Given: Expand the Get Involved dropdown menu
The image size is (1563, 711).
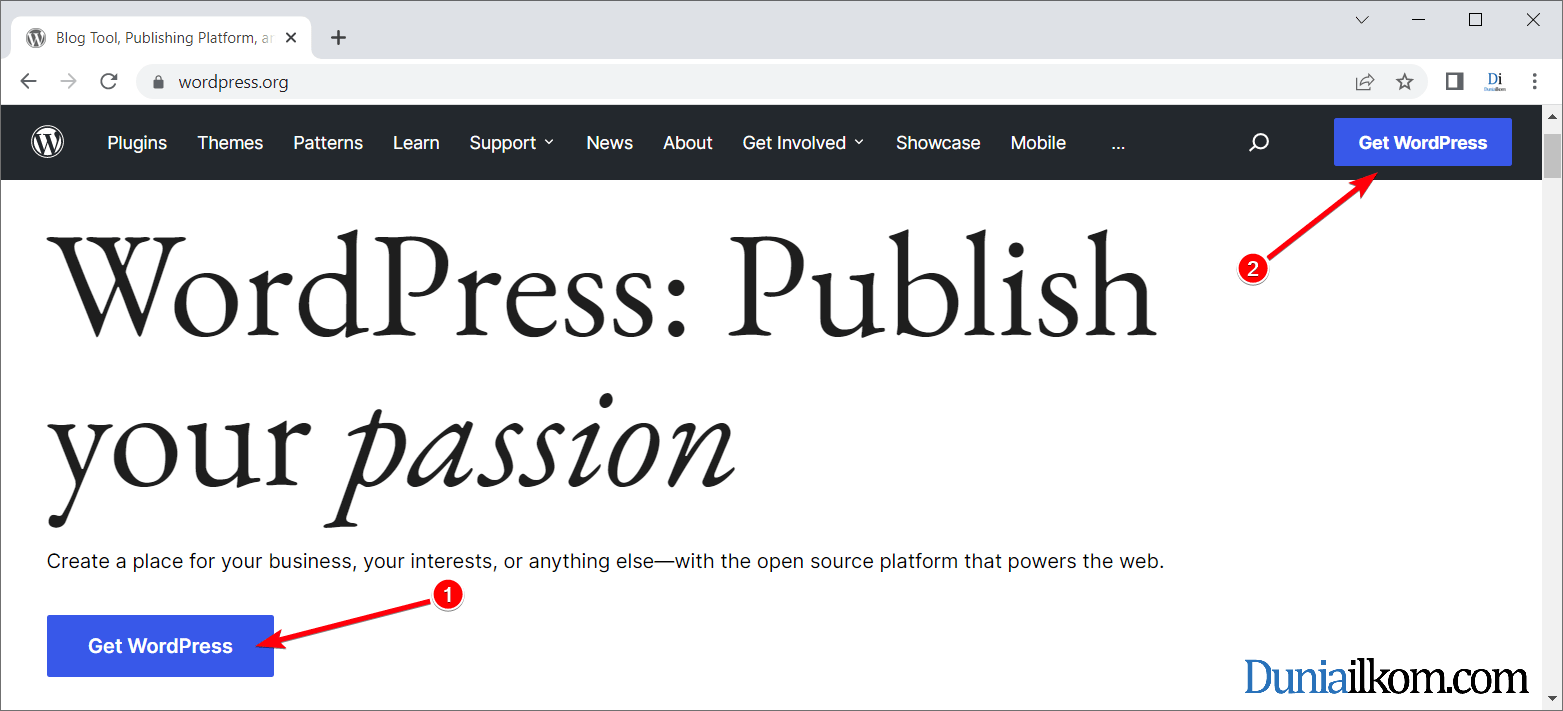Looking at the screenshot, I should click(803, 143).
